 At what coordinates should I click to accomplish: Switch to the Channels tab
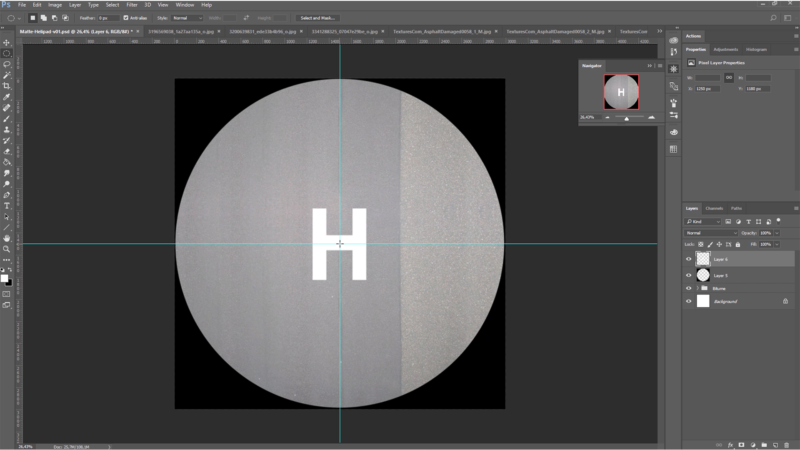click(714, 208)
